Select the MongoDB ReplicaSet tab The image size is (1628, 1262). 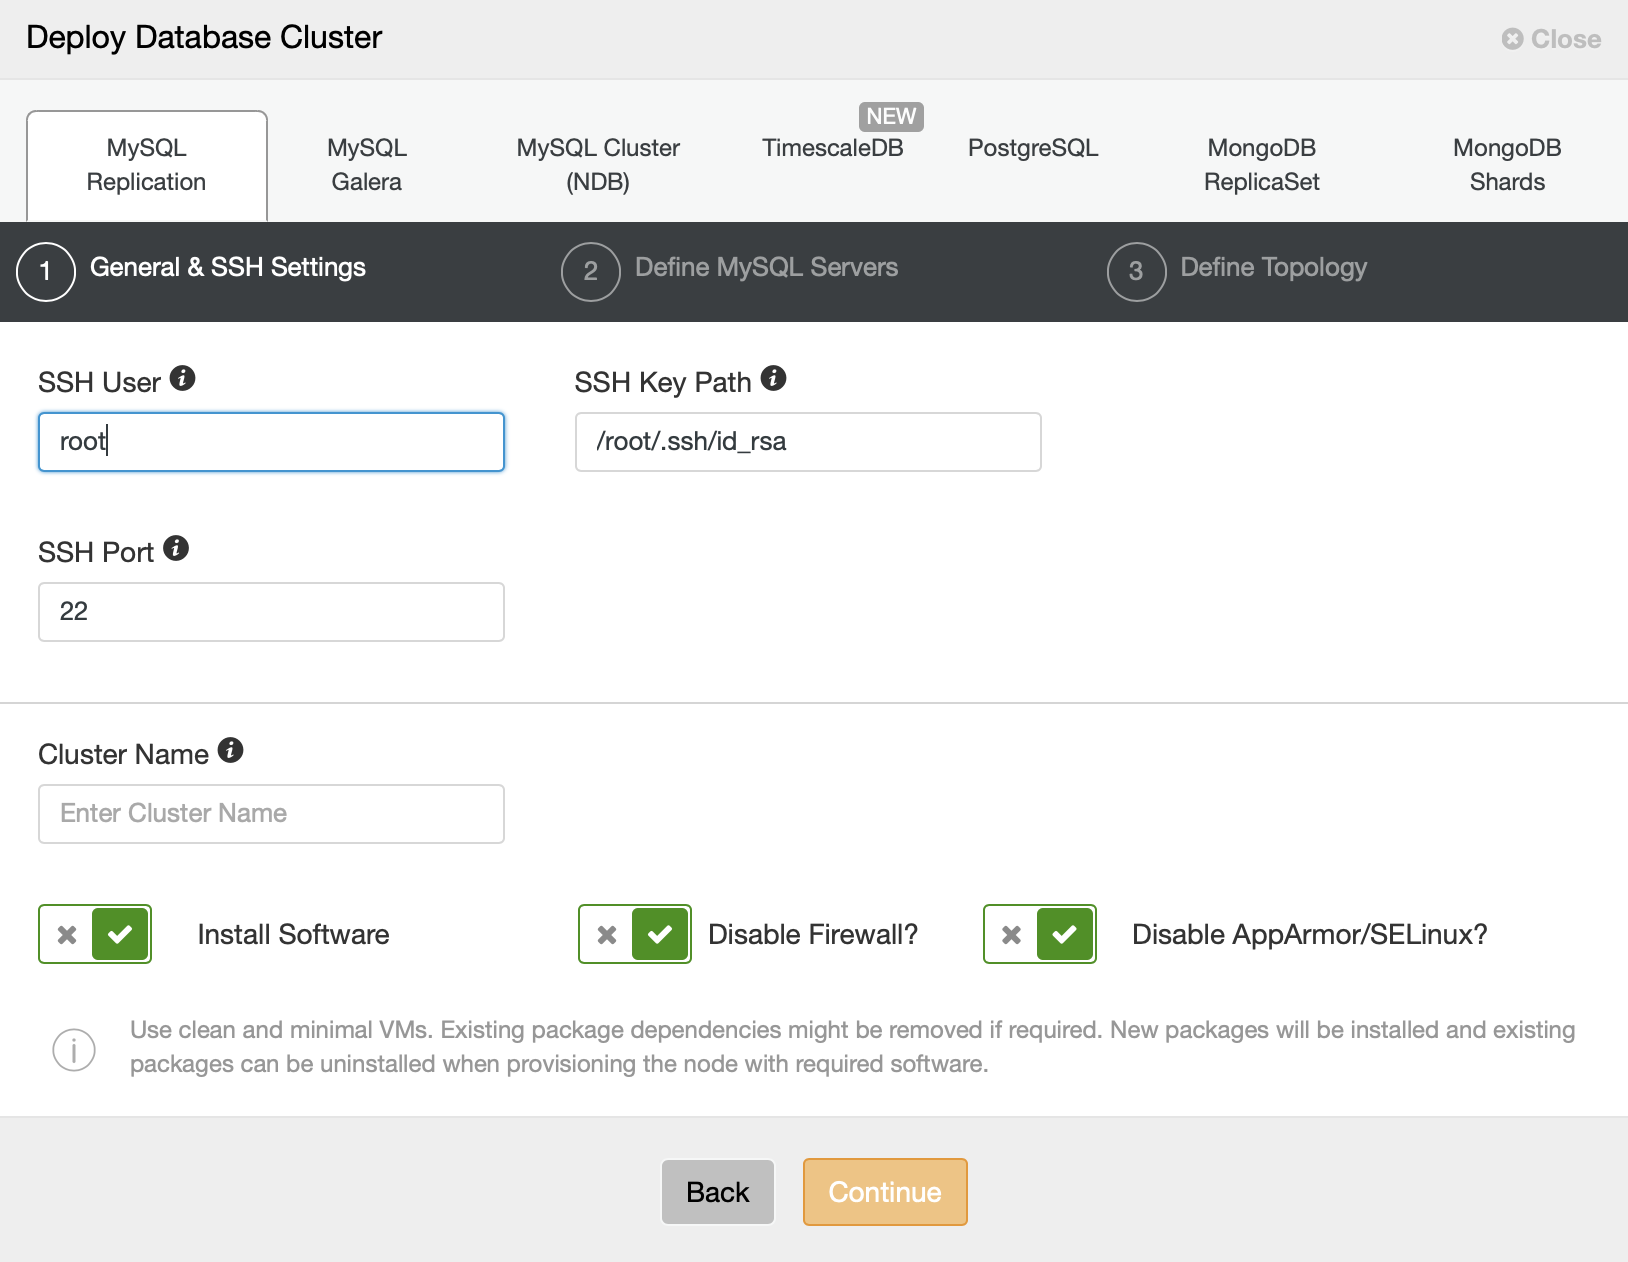(1262, 165)
